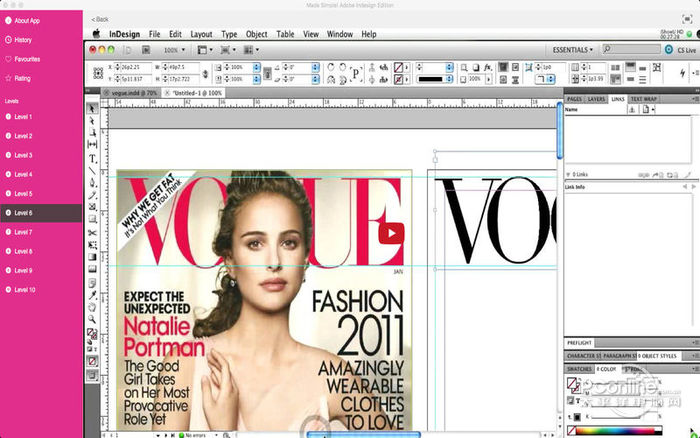Select the Free Transform tool
Image resolution: width=700 pixels, height=438 pixels.
point(92,245)
